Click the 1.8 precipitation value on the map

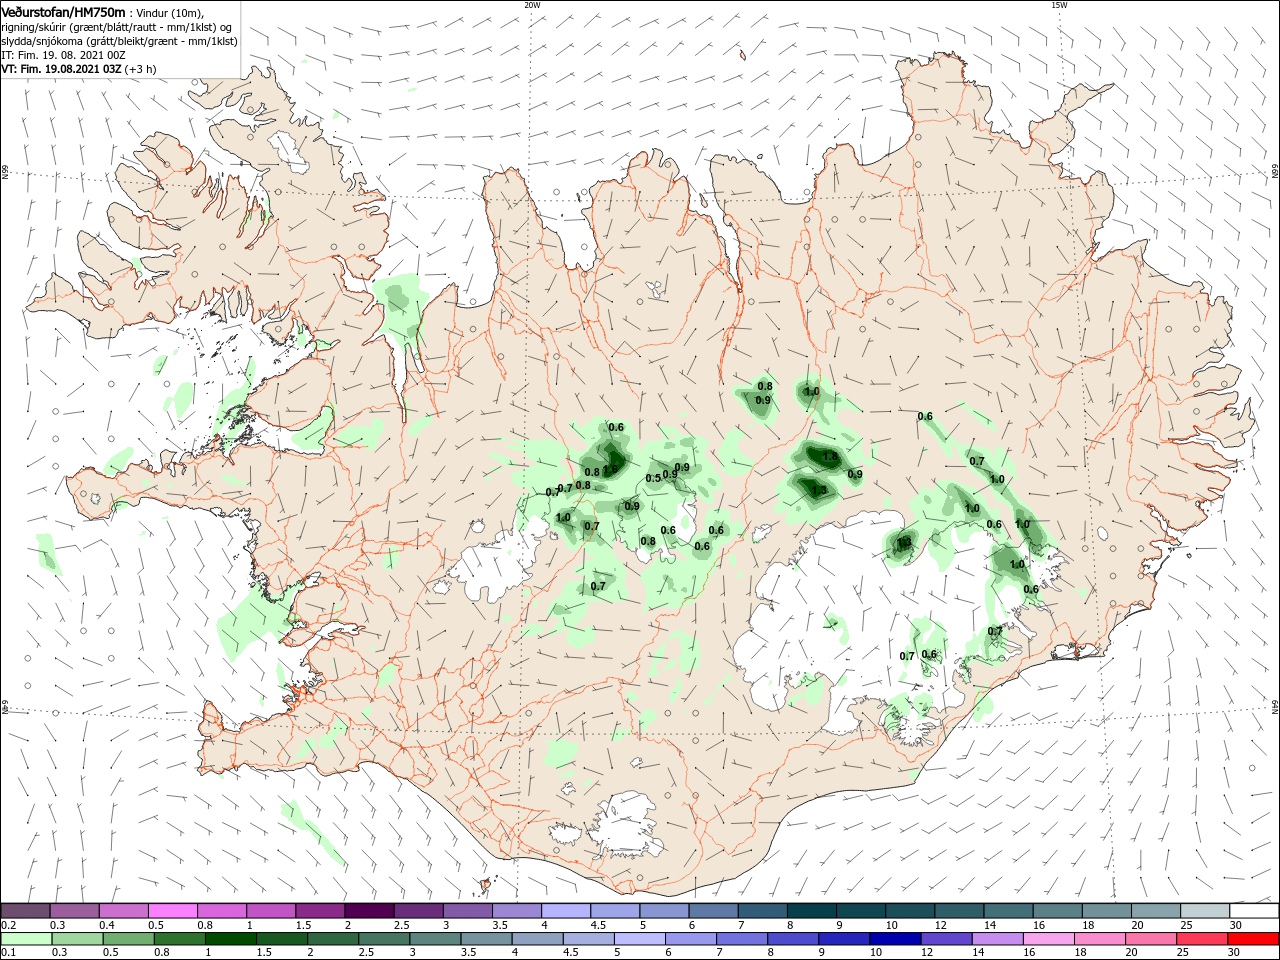click(829, 456)
